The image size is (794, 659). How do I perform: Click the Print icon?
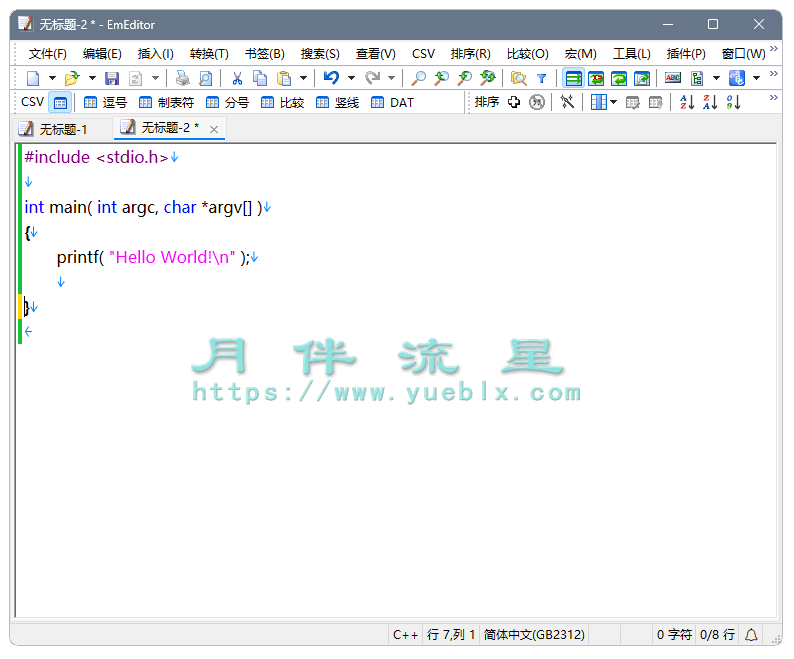(x=182, y=79)
